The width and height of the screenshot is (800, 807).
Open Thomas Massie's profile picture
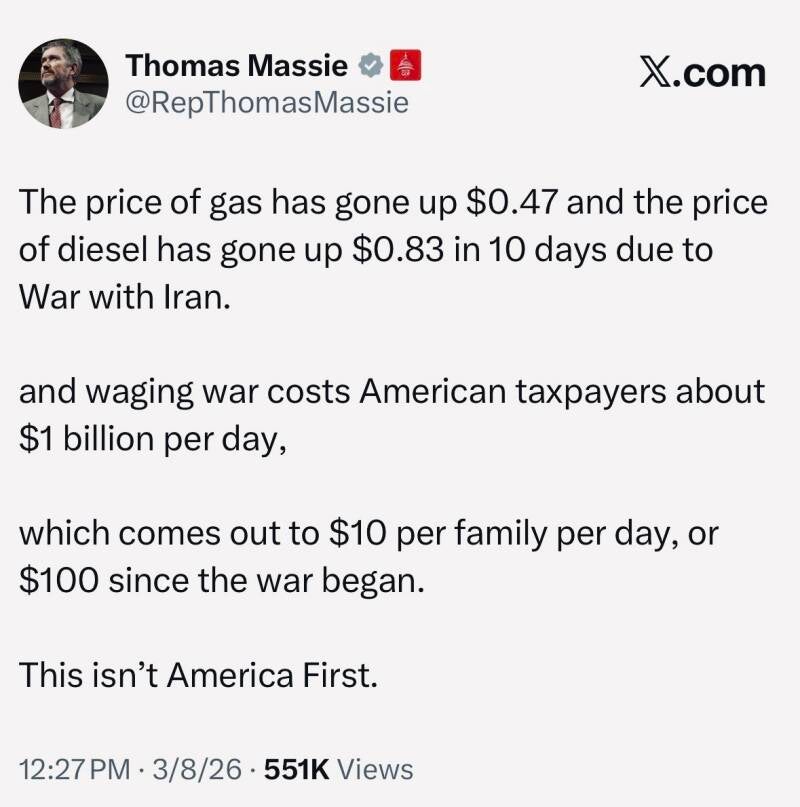(x=63, y=84)
